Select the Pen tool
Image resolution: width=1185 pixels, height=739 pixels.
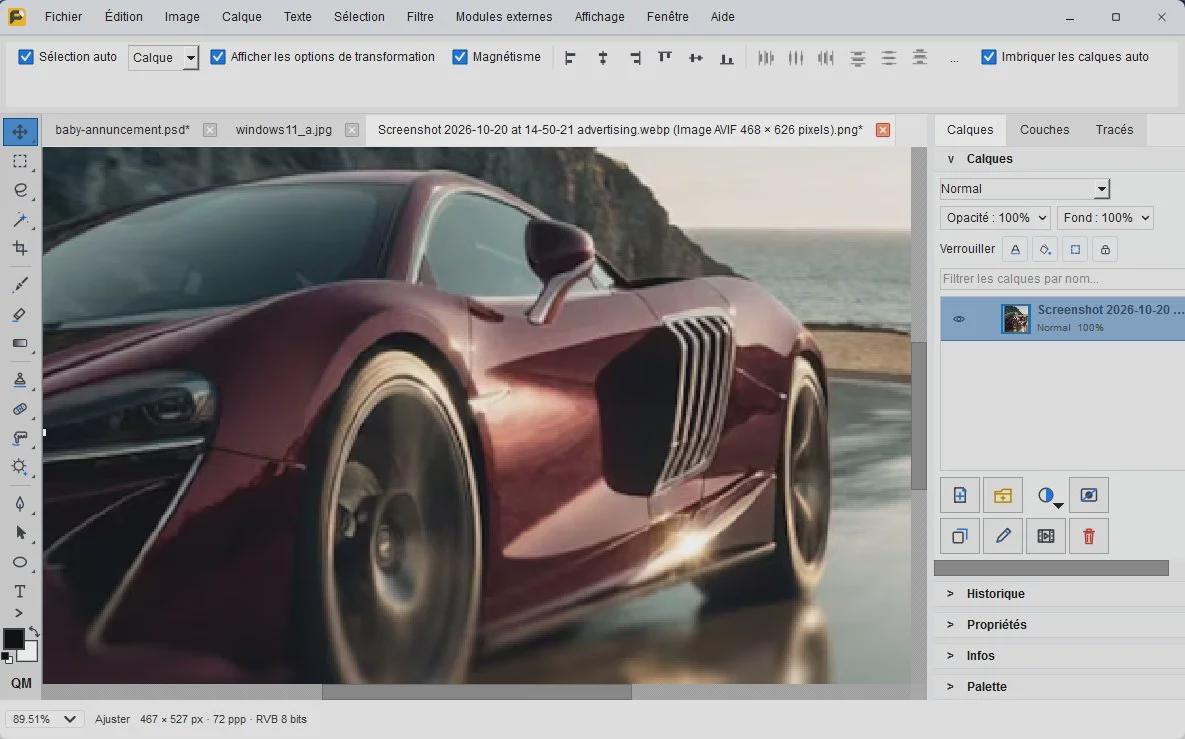point(20,503)
